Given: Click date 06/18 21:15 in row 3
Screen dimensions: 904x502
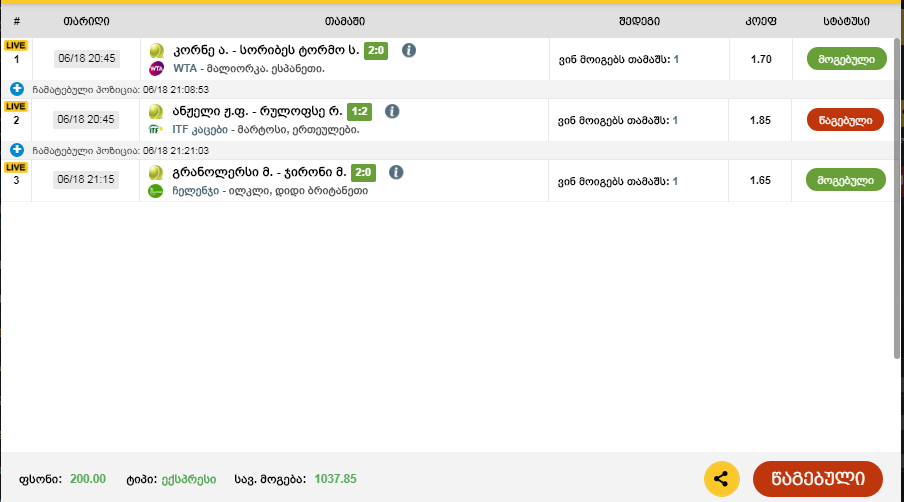Looking at the screenshot, I should click(86, 180).
